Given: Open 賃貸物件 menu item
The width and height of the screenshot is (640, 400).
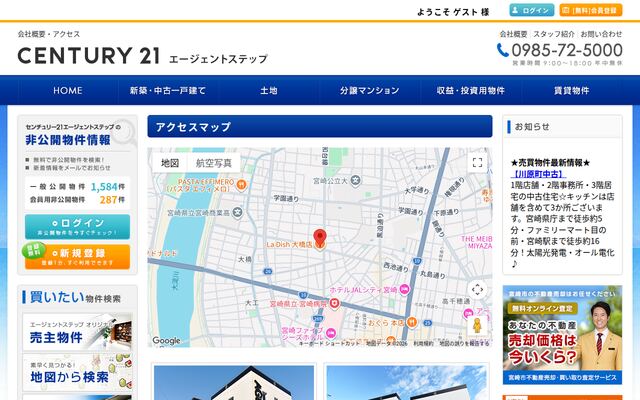Looking at the screenshot, I should pyautogui.click(x=571, y=90).
